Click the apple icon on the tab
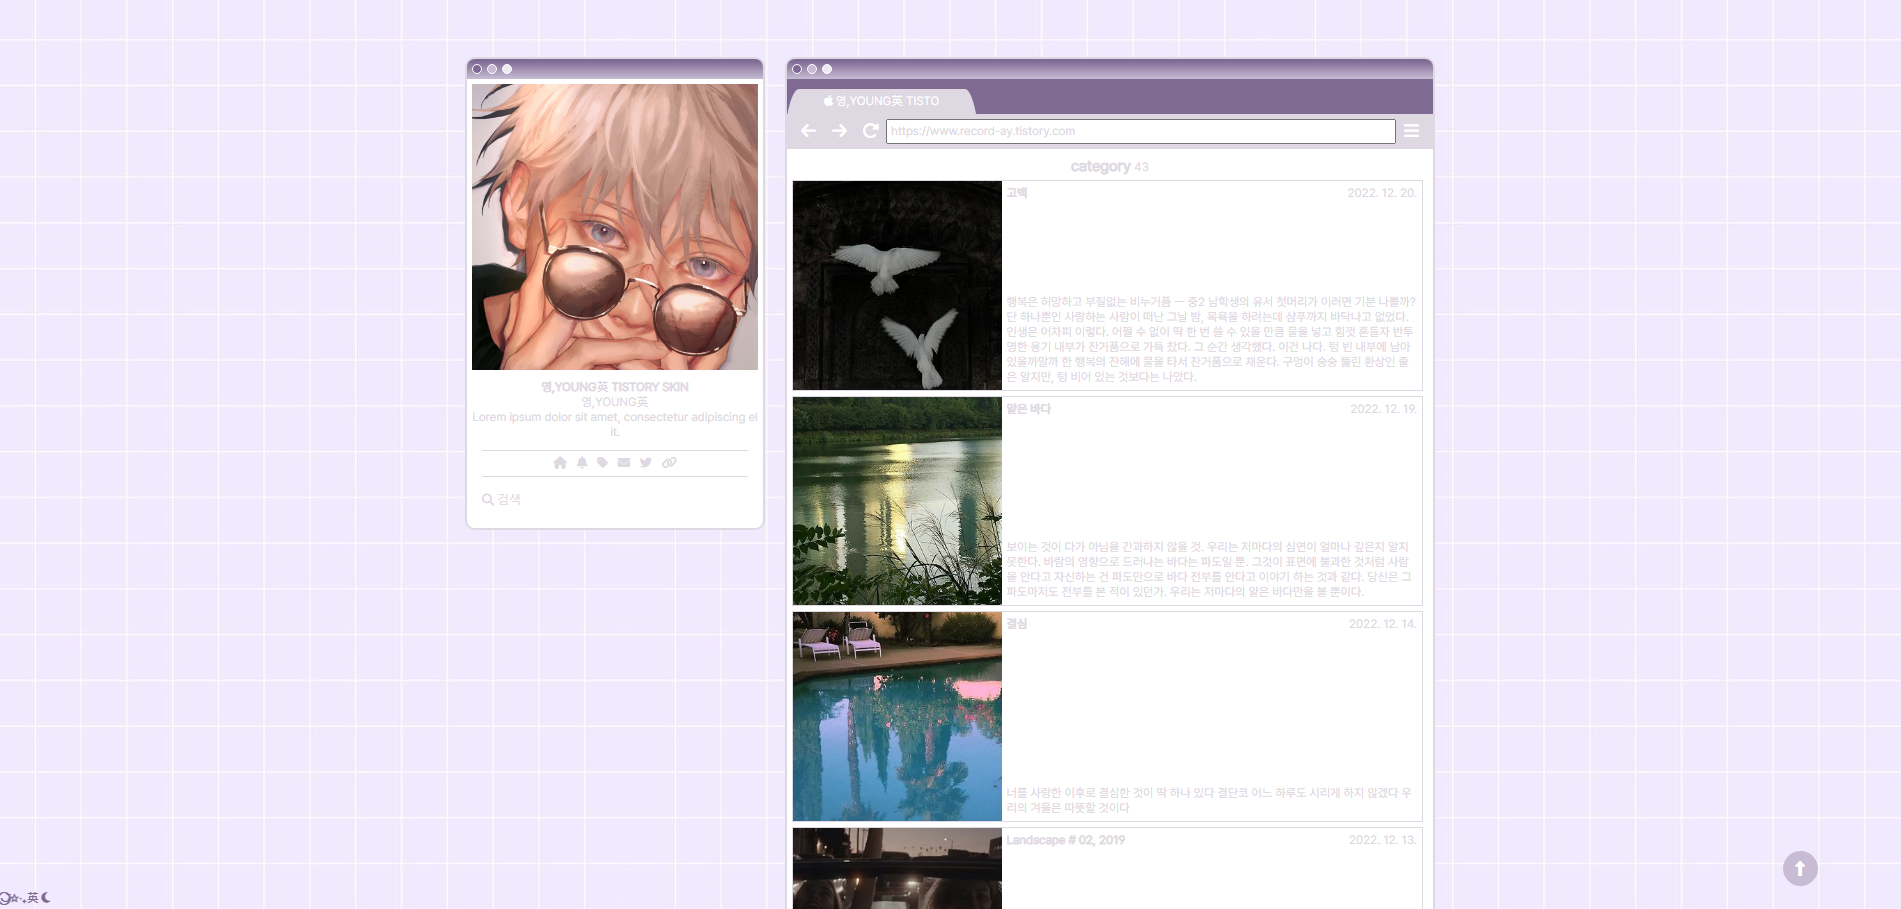1901x909 pixels. (828, 101)
